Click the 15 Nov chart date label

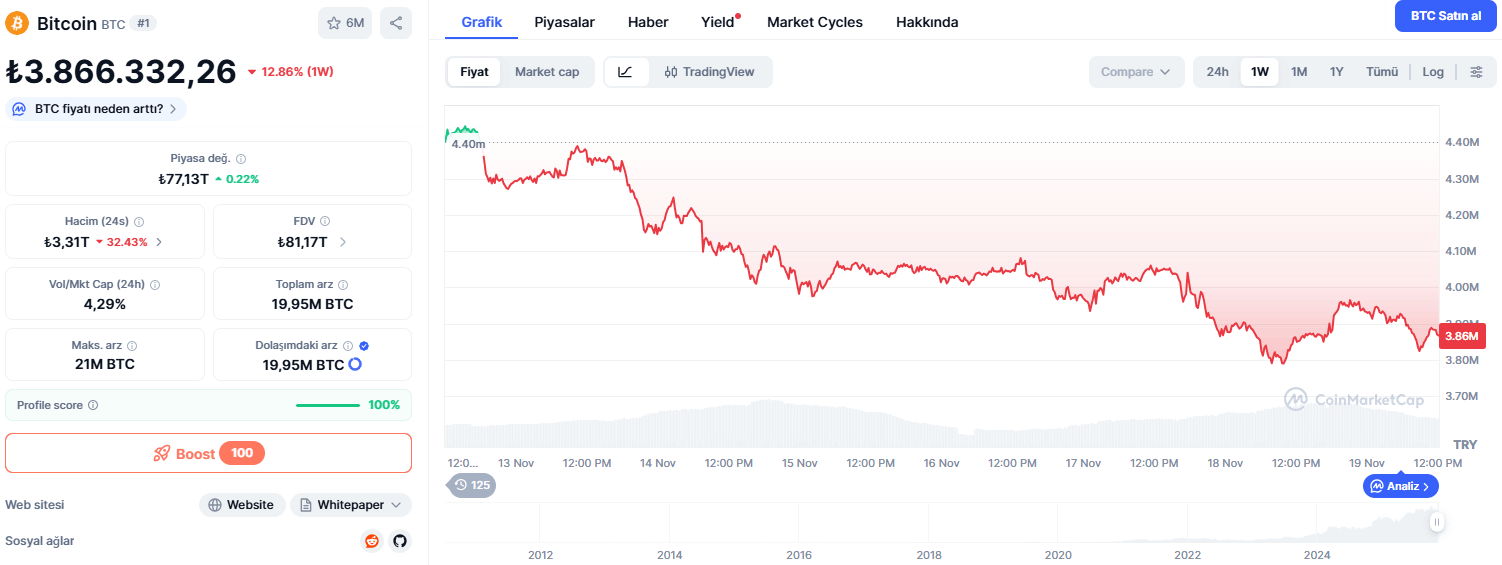point(800,463)
